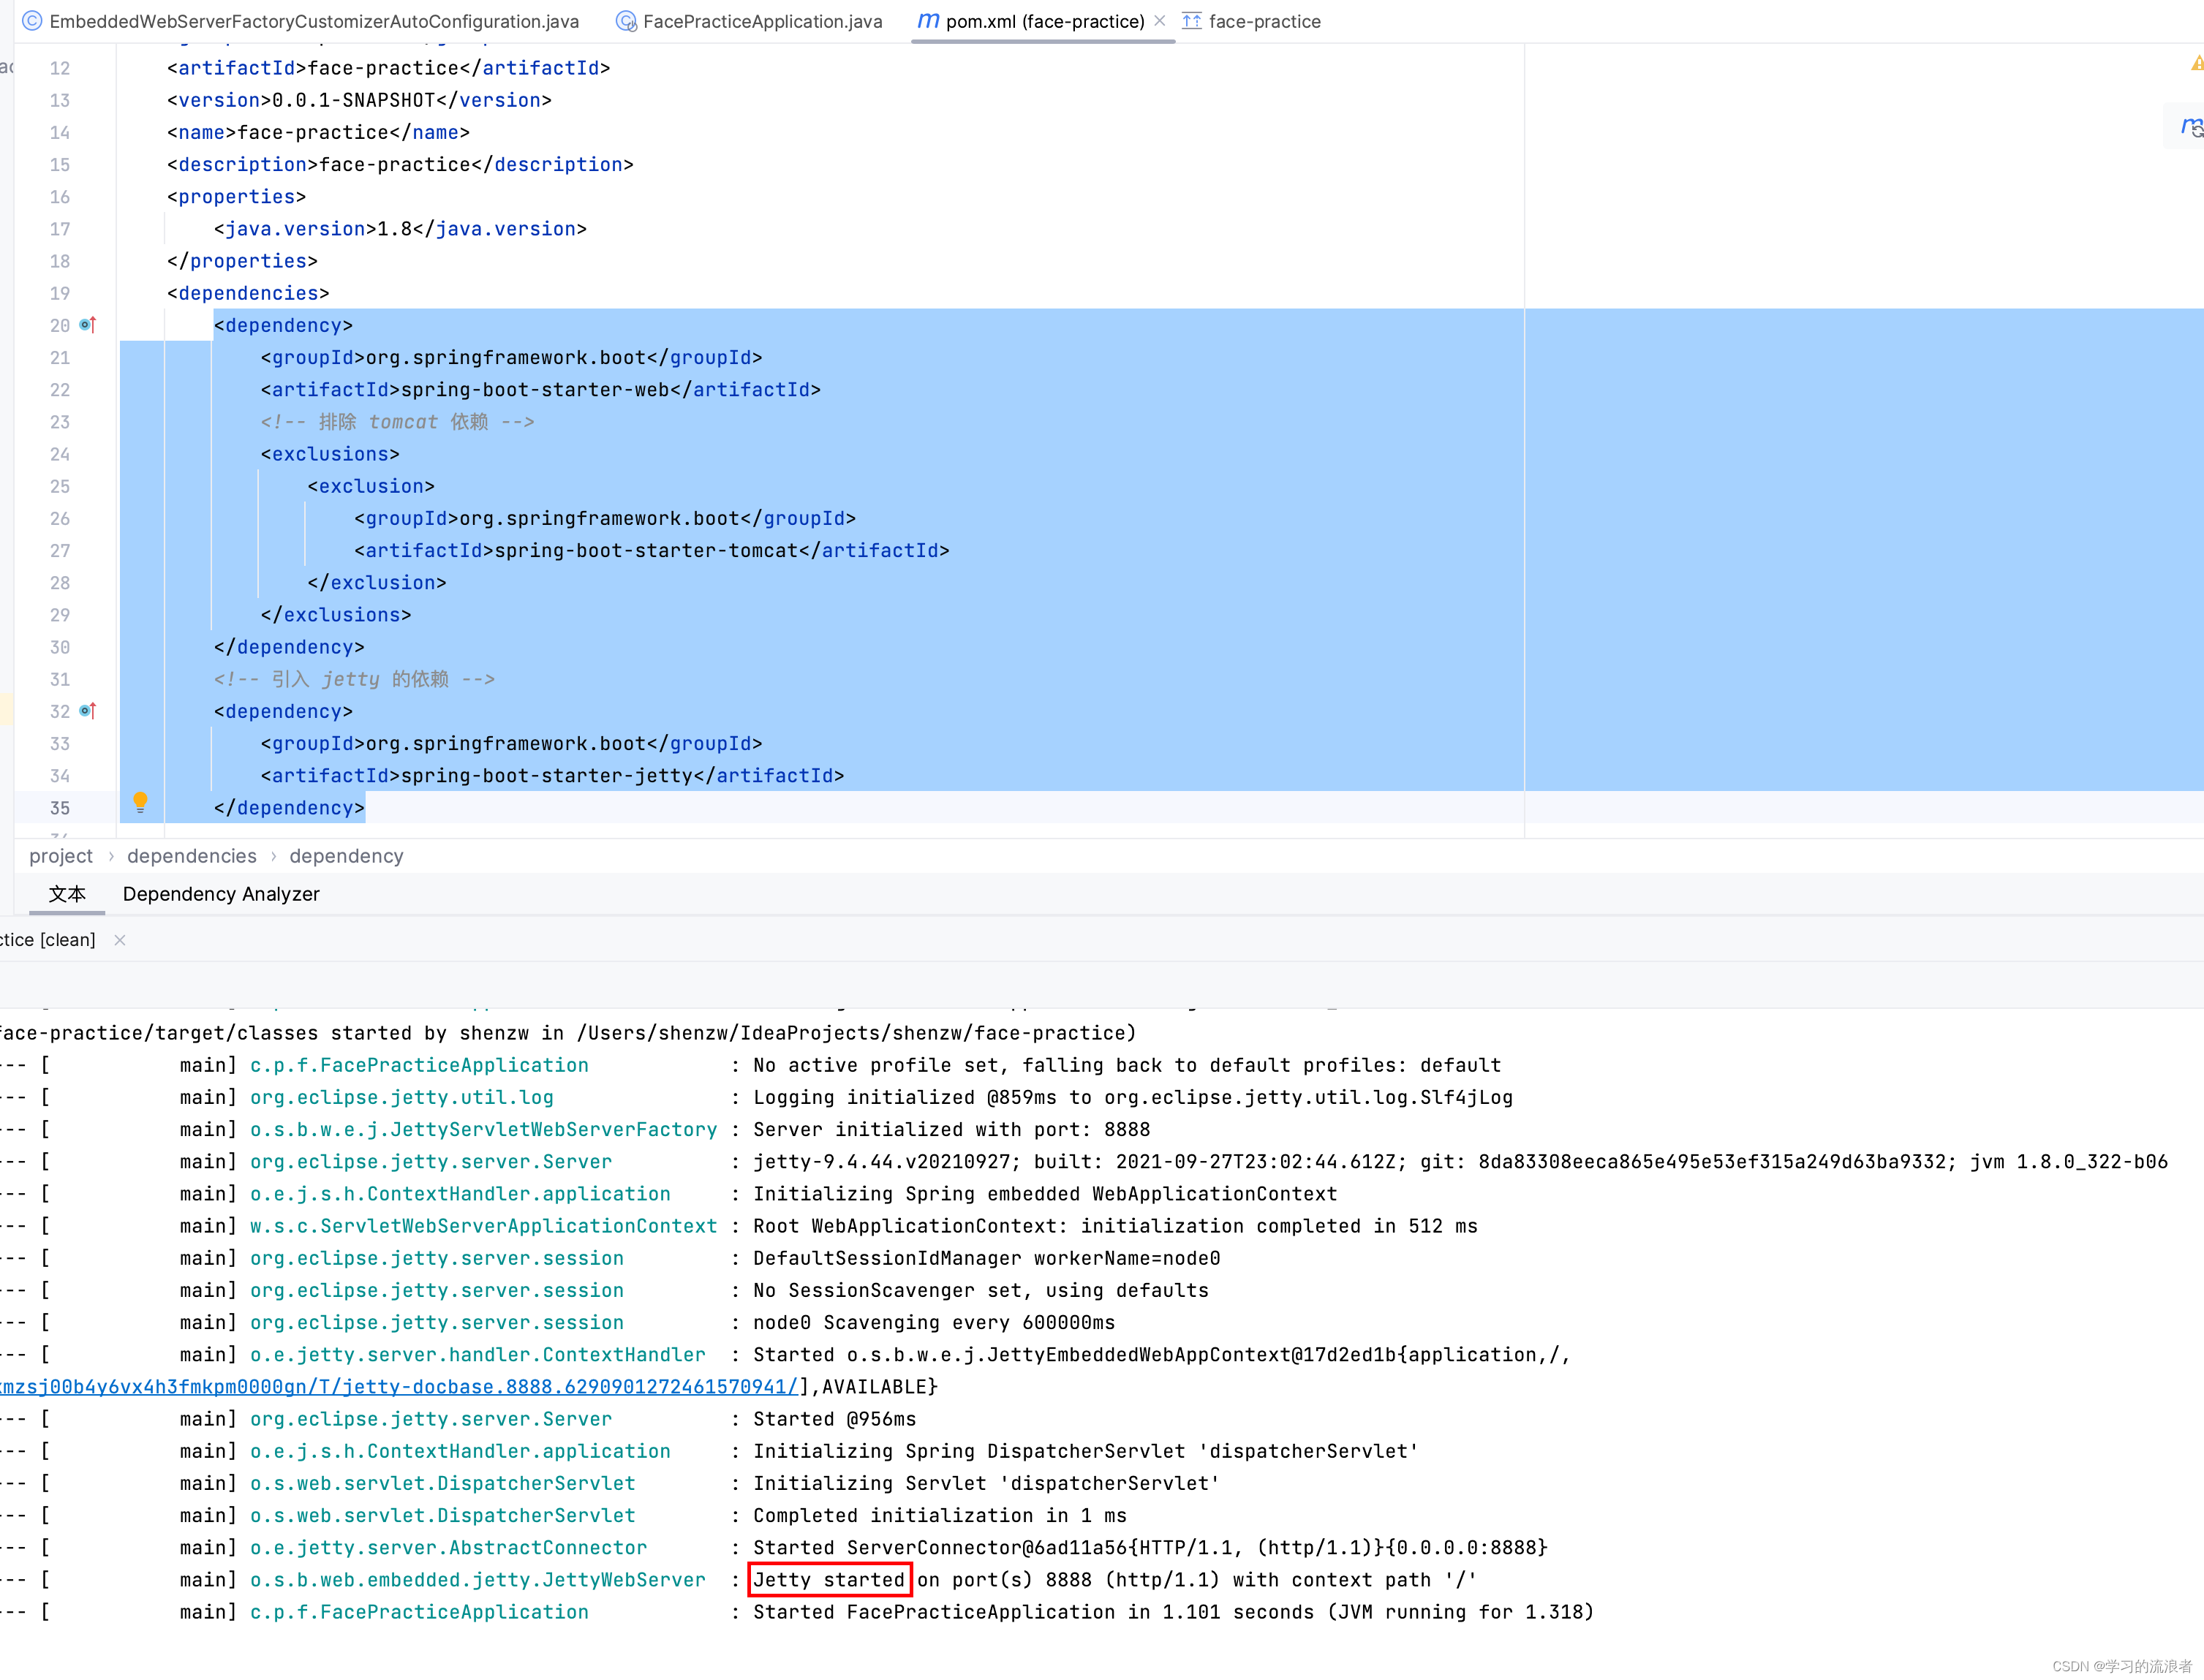Click the 0.0.1-SNAPSHOT version text
Viewport: 2204px width, 1680px height.
point(354,100)
